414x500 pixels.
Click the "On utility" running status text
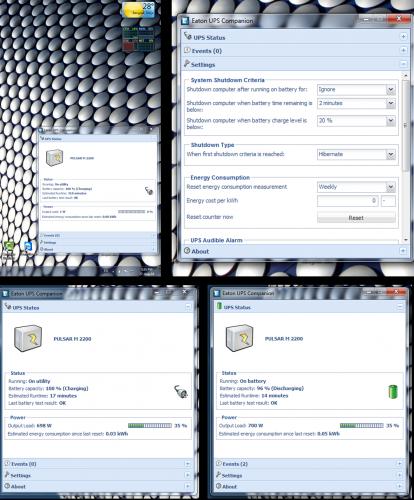pos(39,381)
